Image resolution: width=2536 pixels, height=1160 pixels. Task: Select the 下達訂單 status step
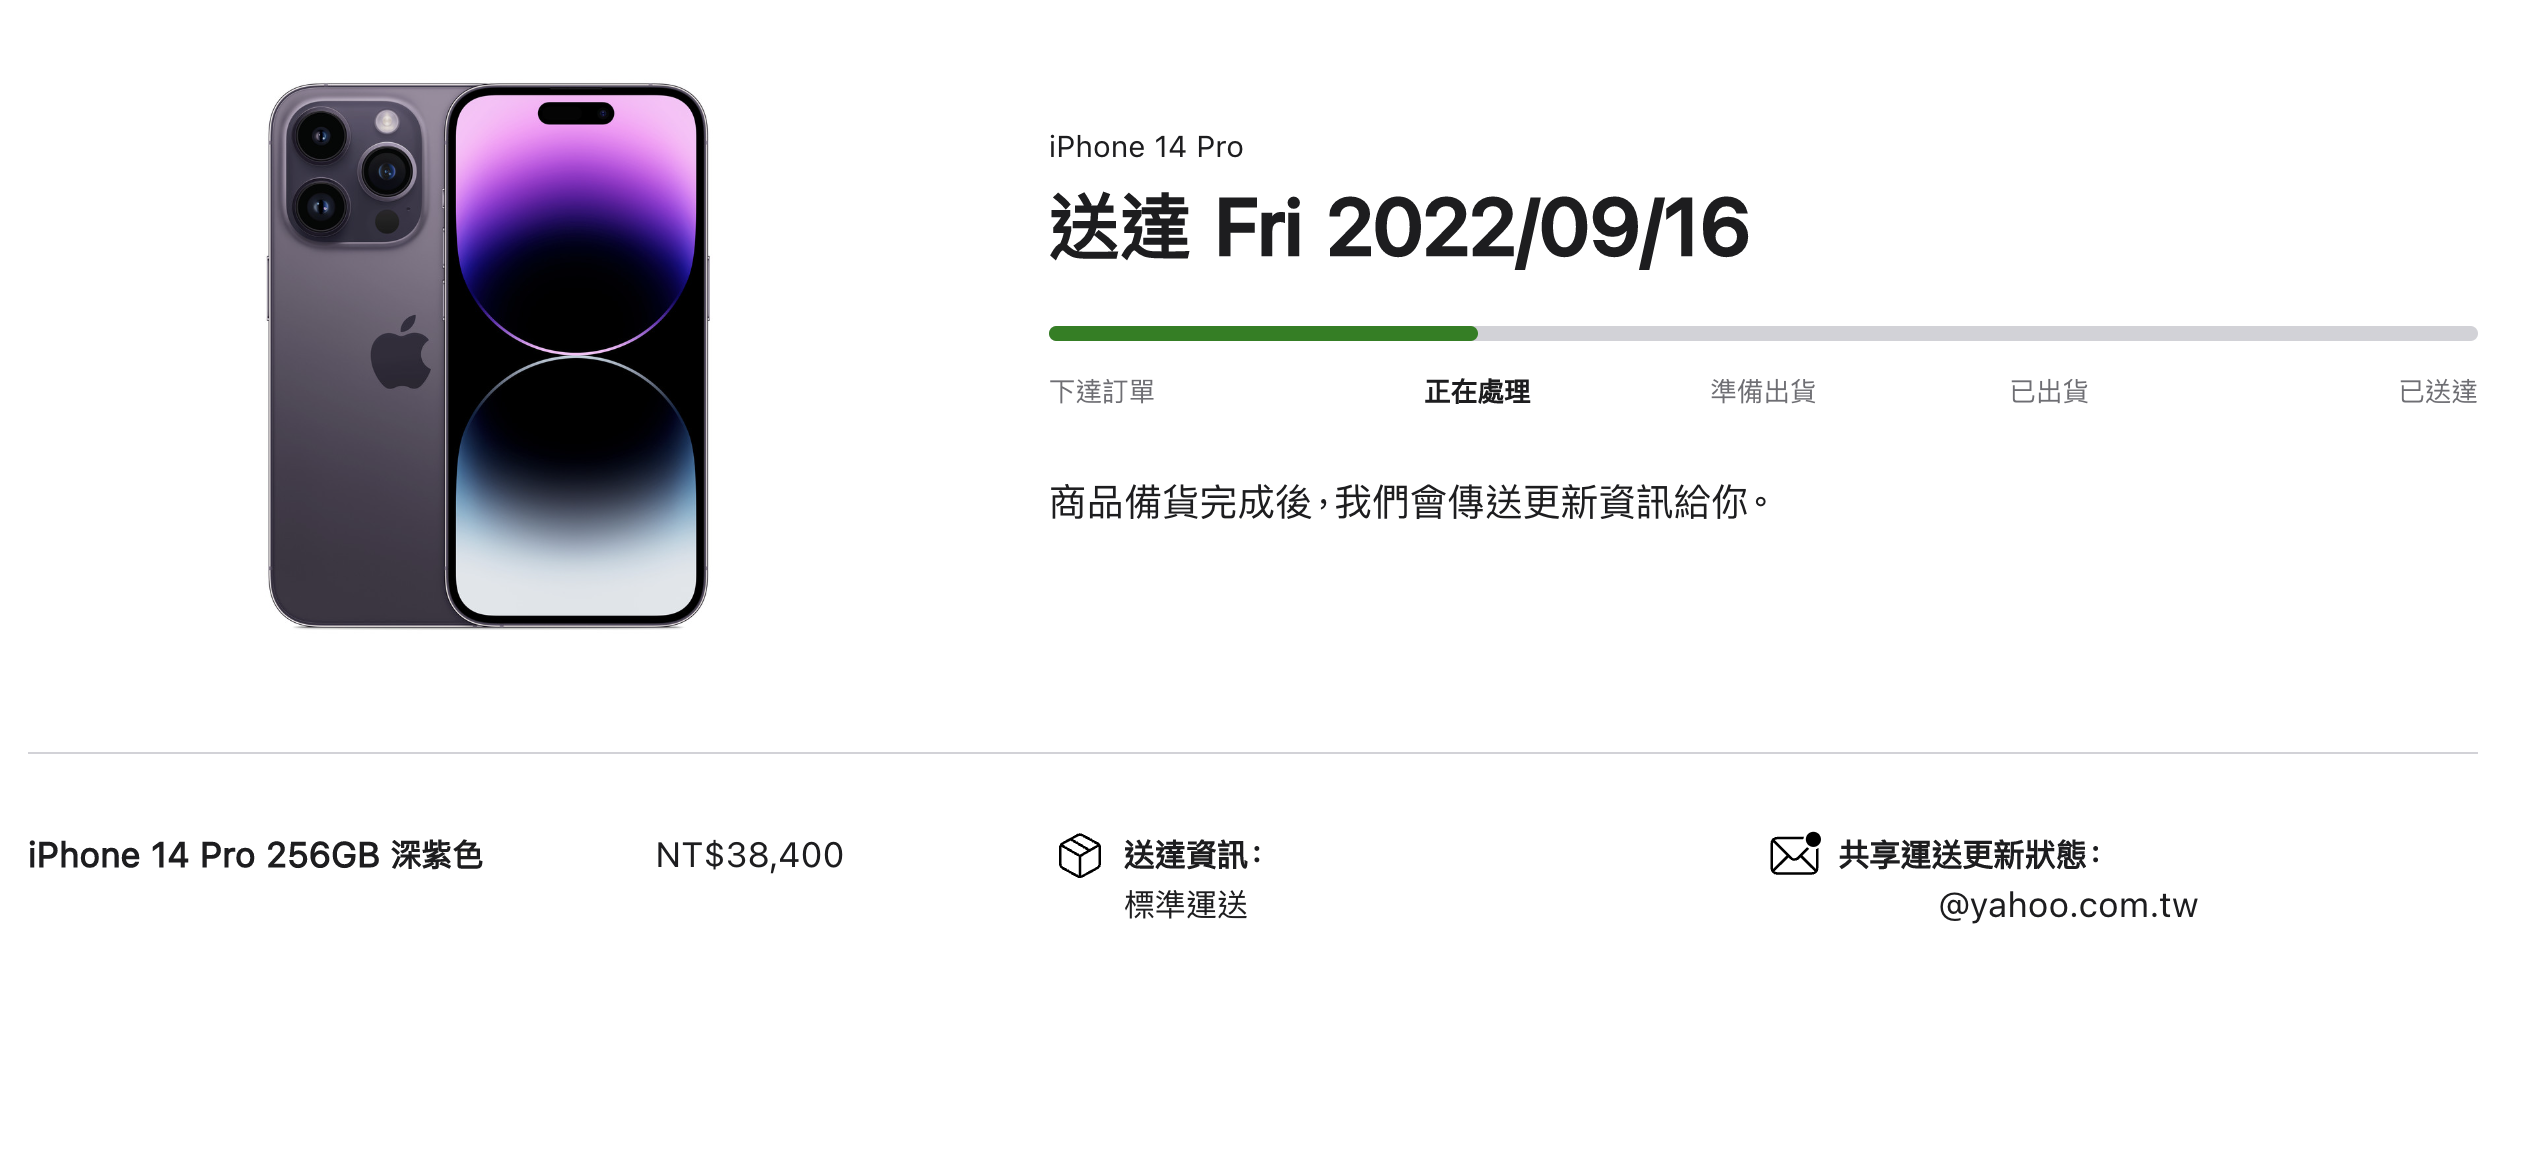[x=1102, y=391]
